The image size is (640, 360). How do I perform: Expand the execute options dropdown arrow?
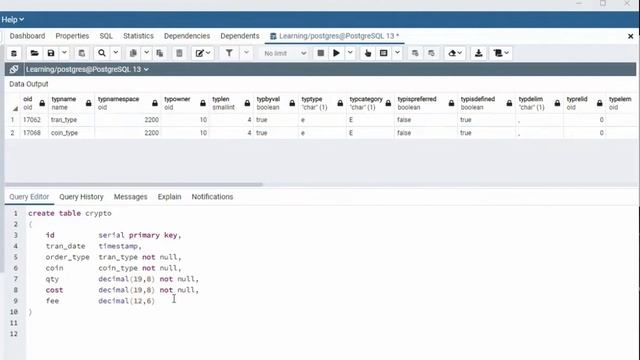click(x=350, y=53)
